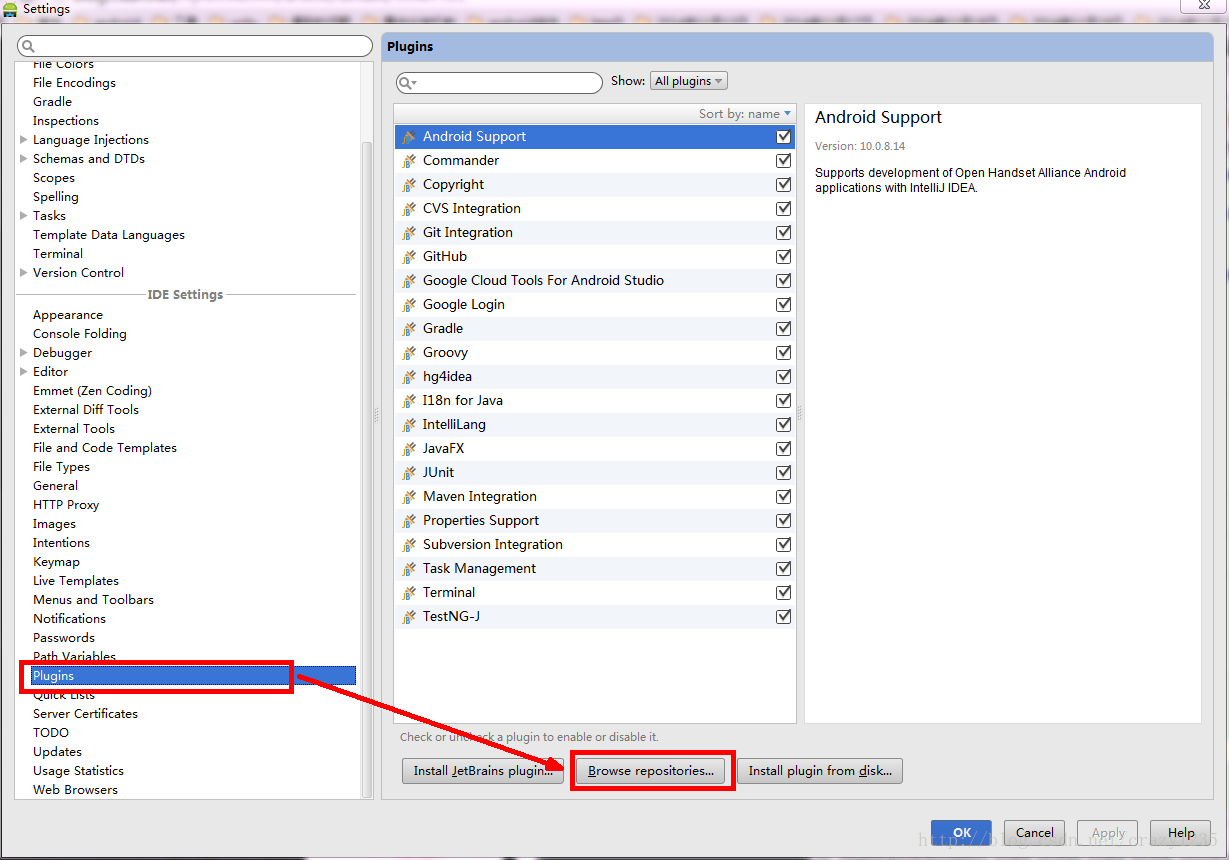
Task: Click the Properties Support plugin icon
Action: [409, 521]
